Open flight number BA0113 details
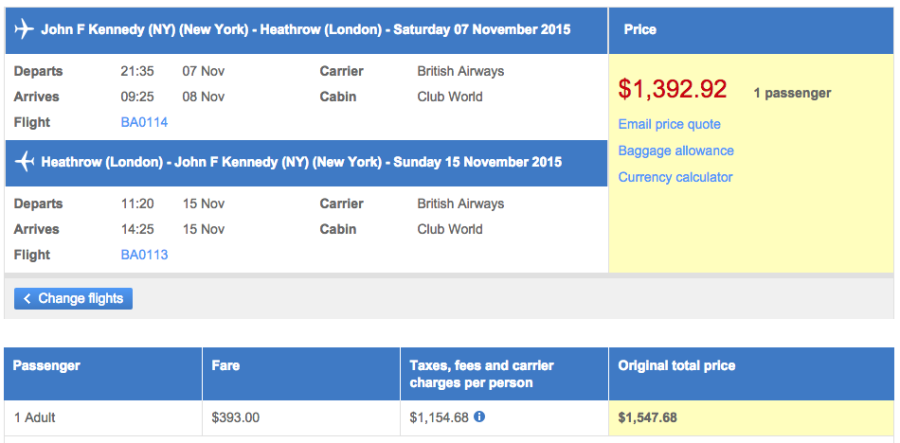Viewport: 900px width, 443px height. point(144,254)
